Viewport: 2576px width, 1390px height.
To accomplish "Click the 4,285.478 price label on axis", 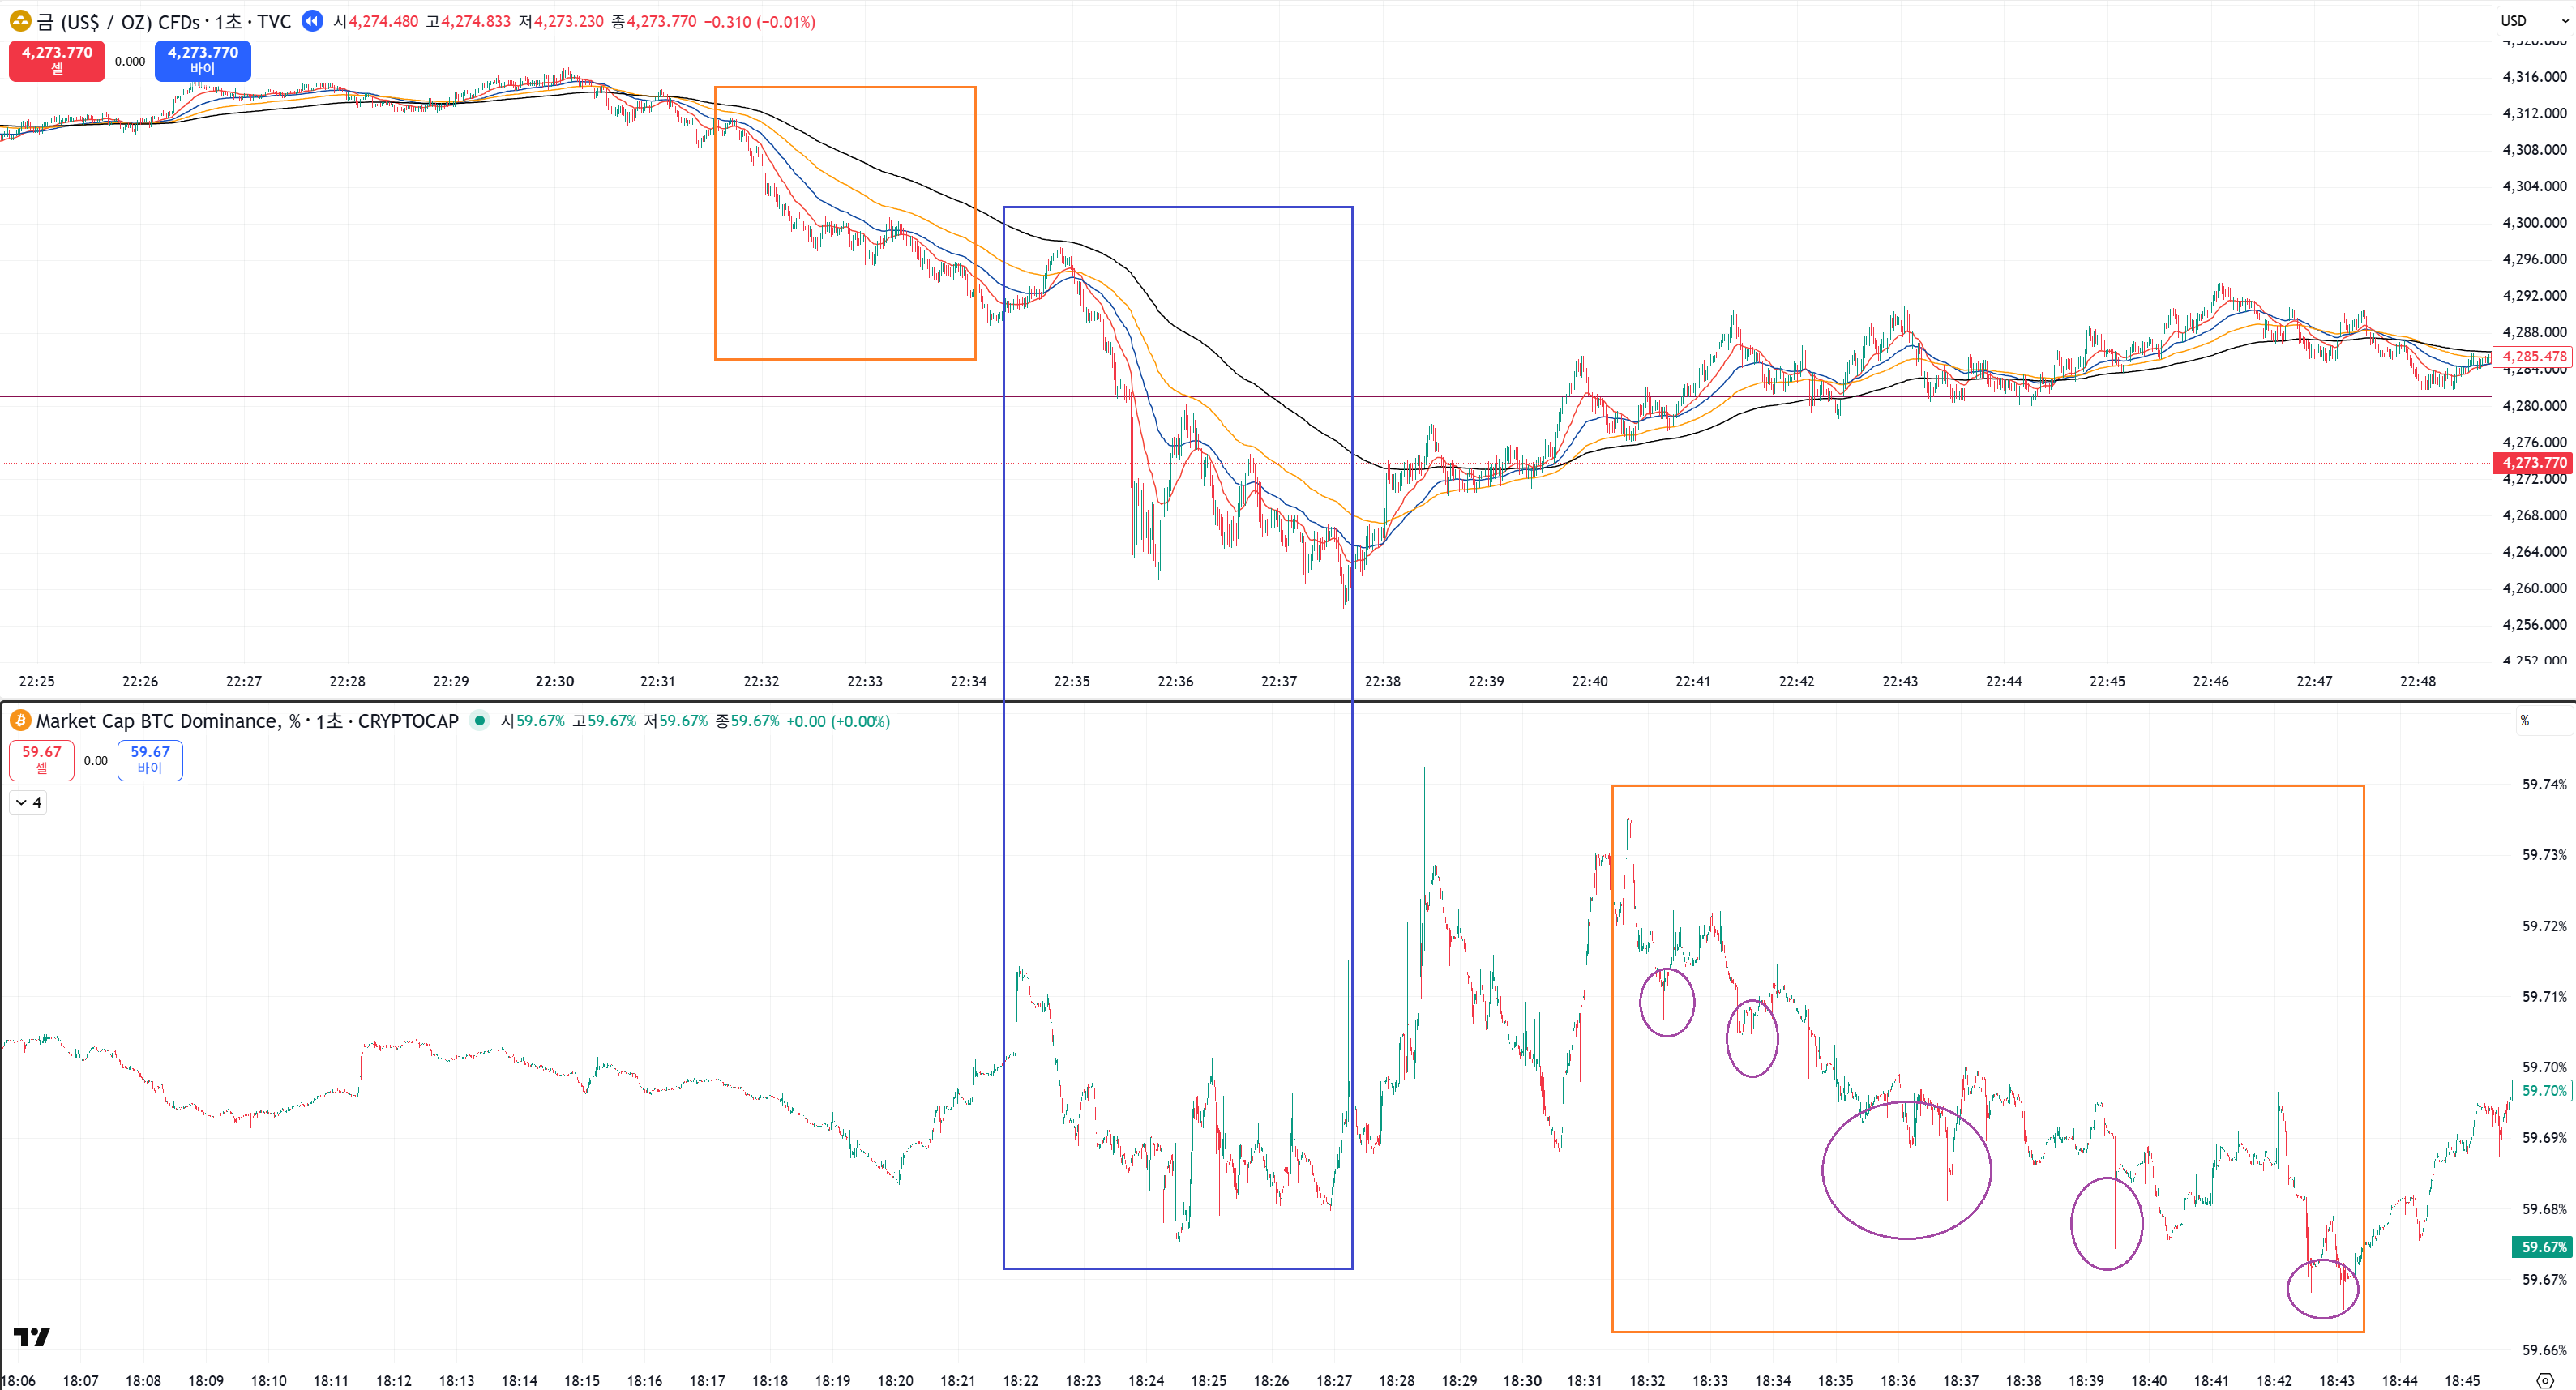I will pyautogui.click(x=2533, y=357).
